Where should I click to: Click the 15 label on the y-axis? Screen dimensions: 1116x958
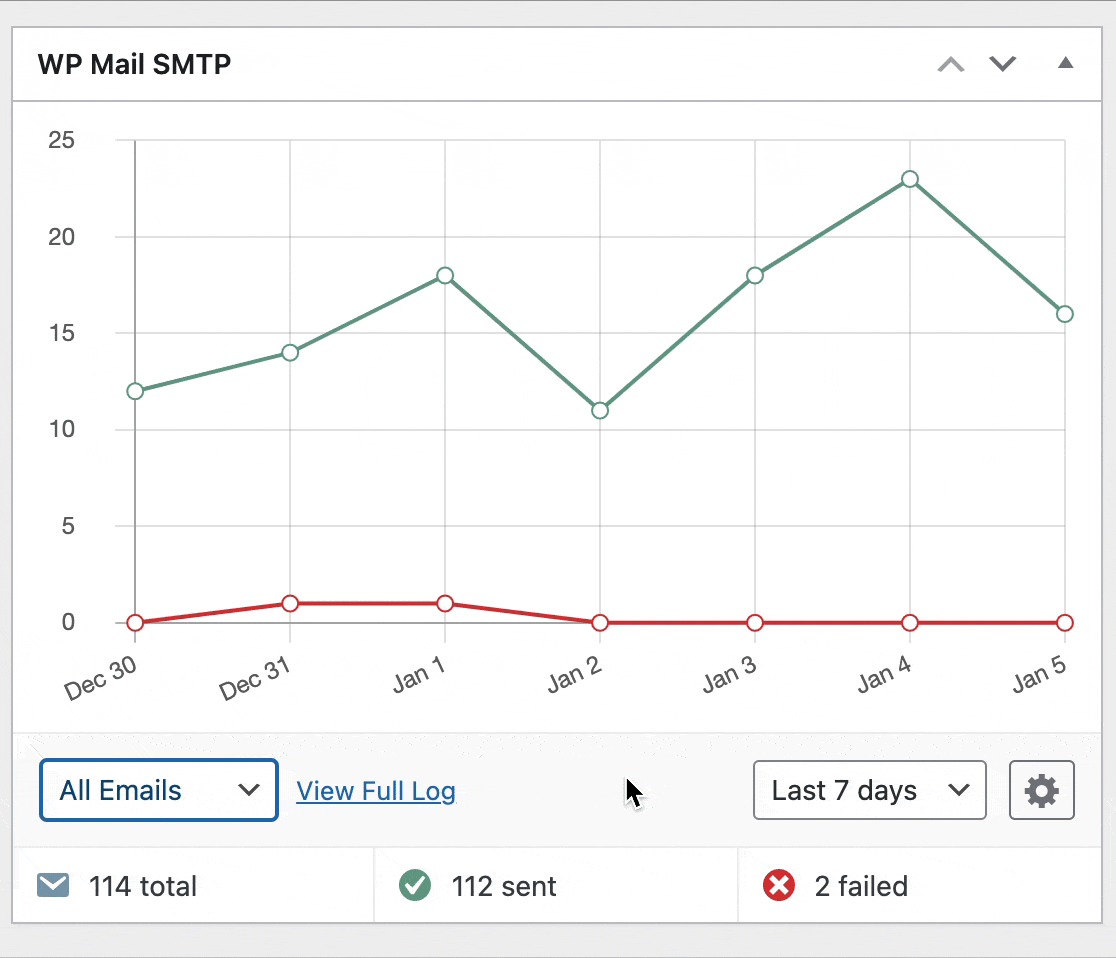61,333
